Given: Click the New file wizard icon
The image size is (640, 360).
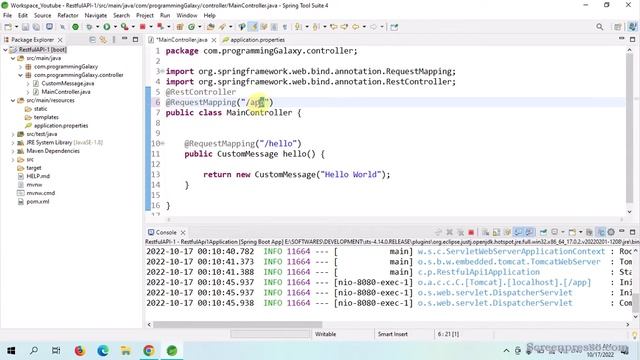Looking at the screenshot, I should tap(8, 27).
